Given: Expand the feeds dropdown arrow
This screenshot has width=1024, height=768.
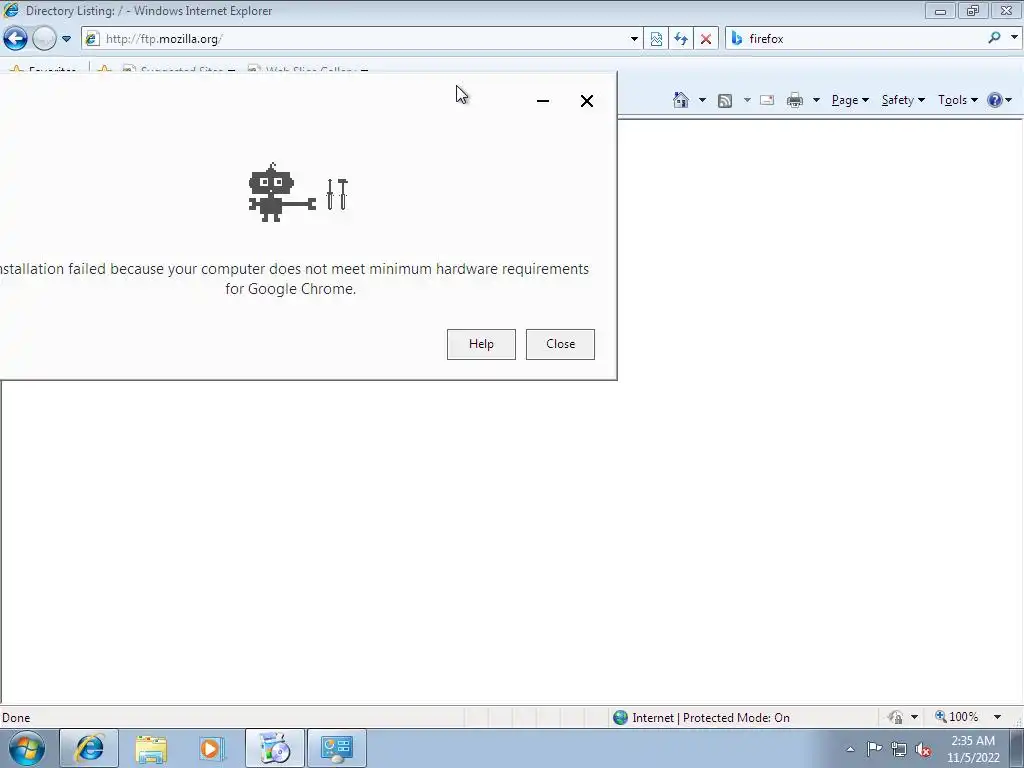Looking at the screenshot, I should 746,100.
